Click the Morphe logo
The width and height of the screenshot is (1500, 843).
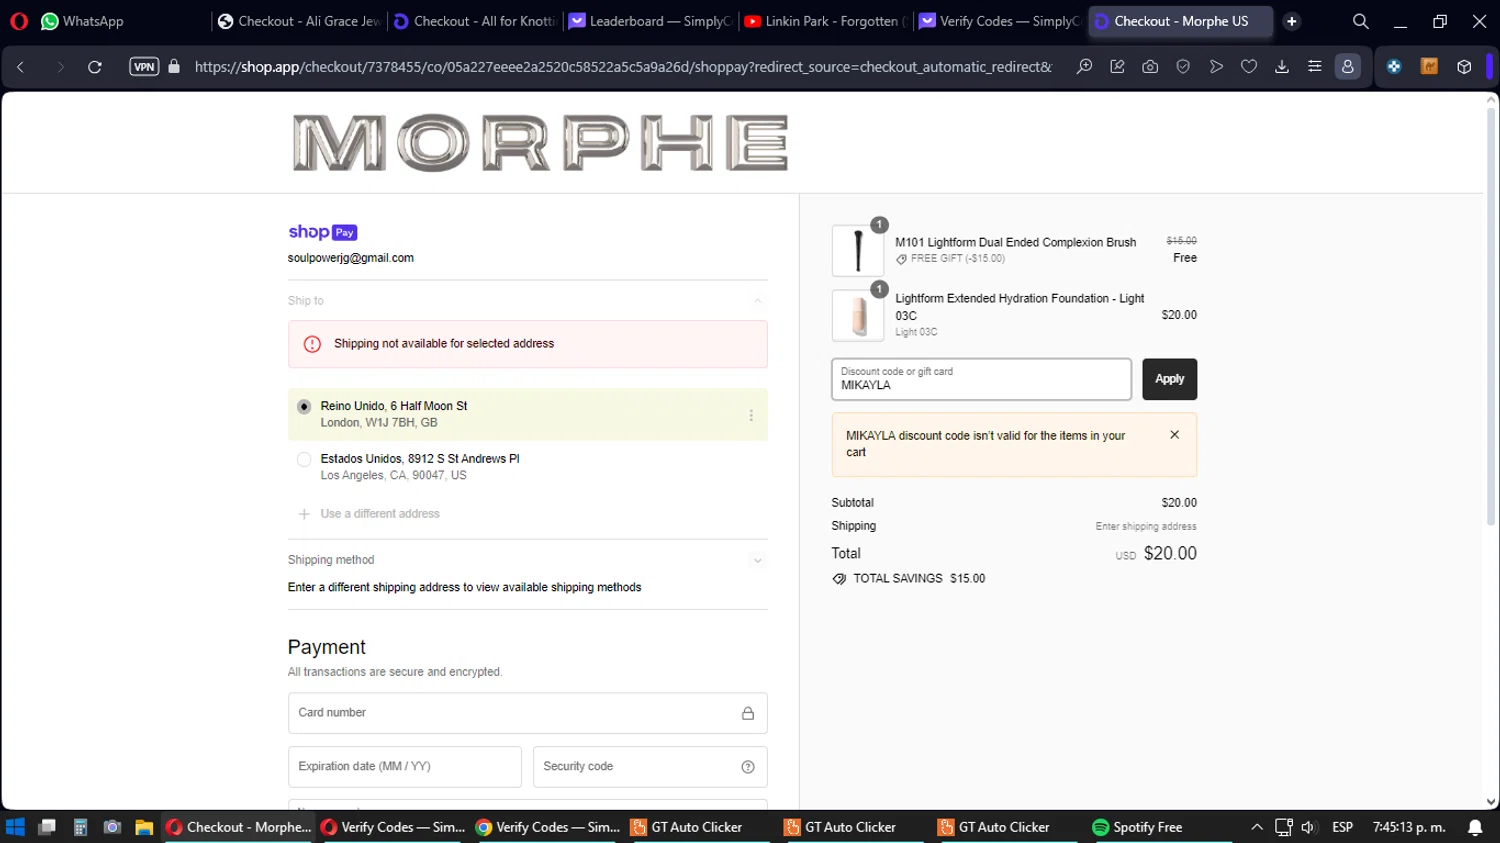[x=540, y=143]
